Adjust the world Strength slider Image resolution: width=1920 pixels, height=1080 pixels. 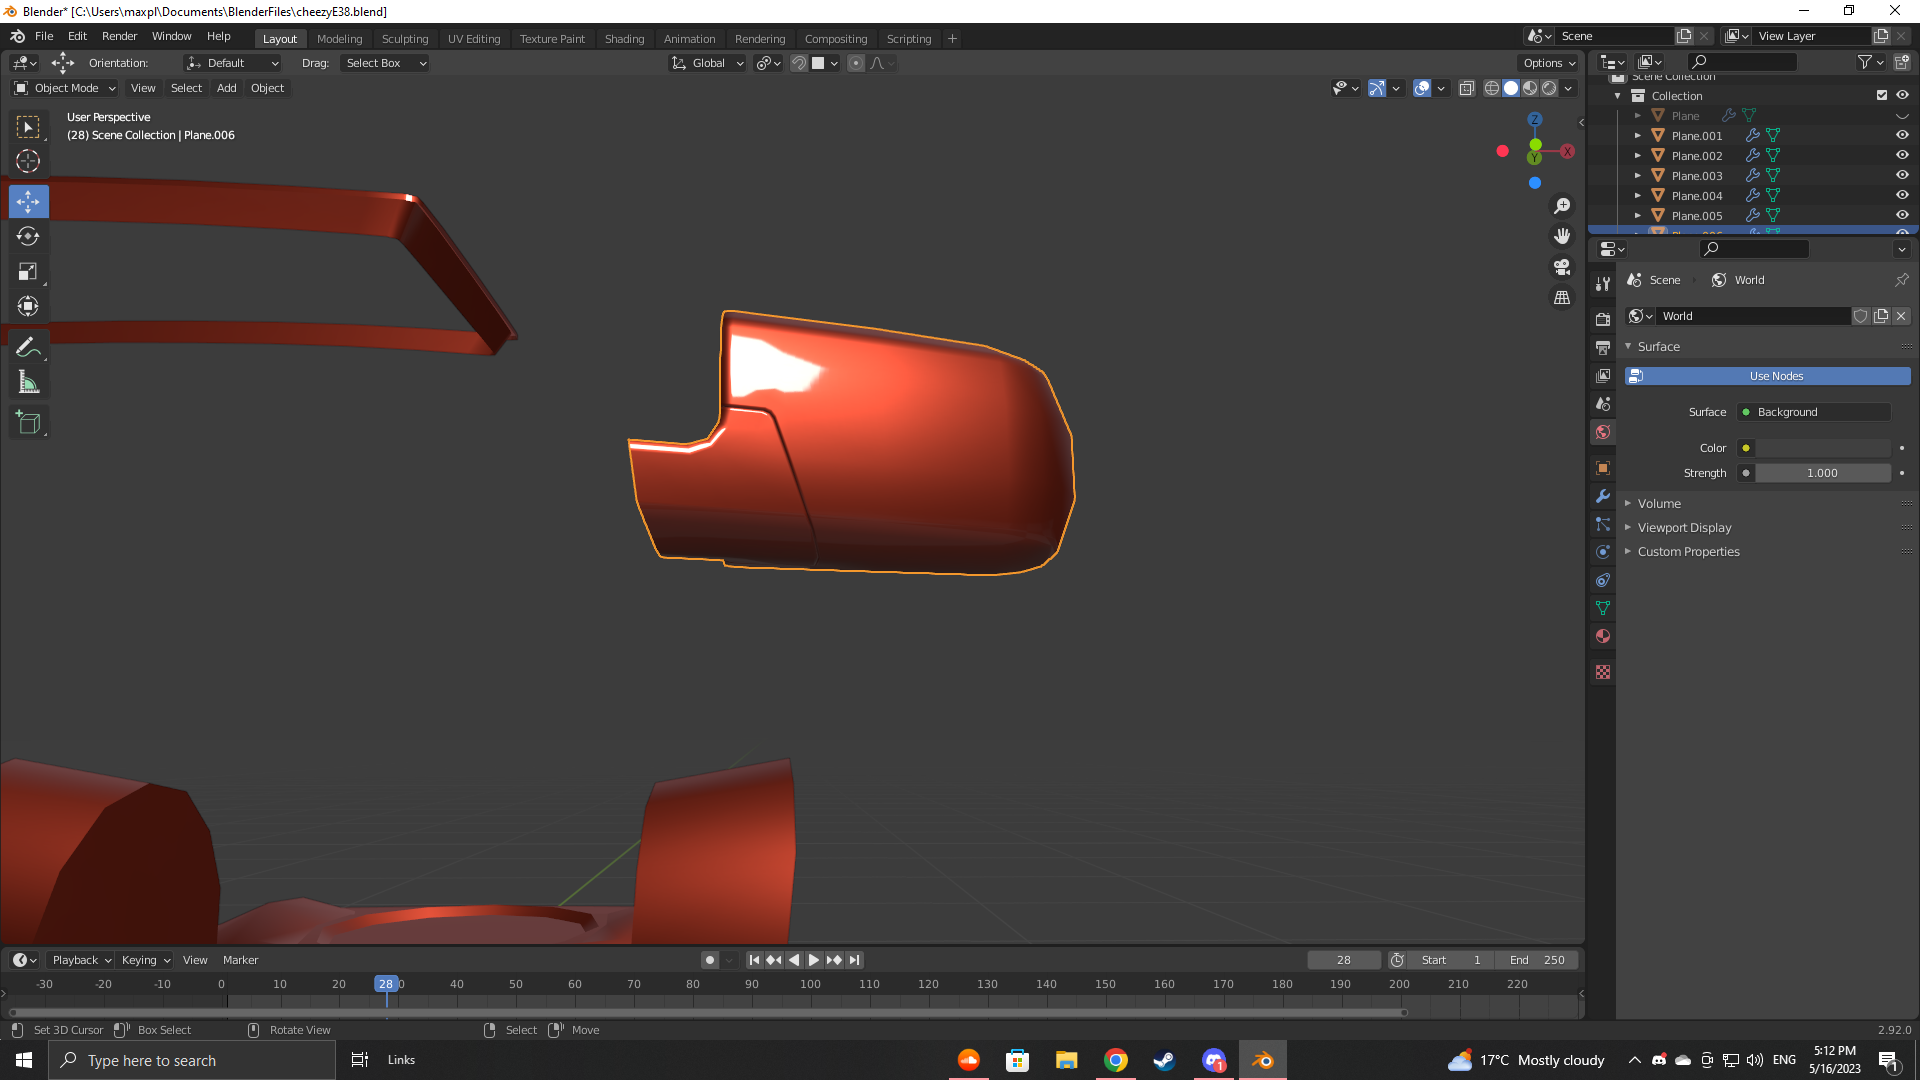(x=1822, y=473)
